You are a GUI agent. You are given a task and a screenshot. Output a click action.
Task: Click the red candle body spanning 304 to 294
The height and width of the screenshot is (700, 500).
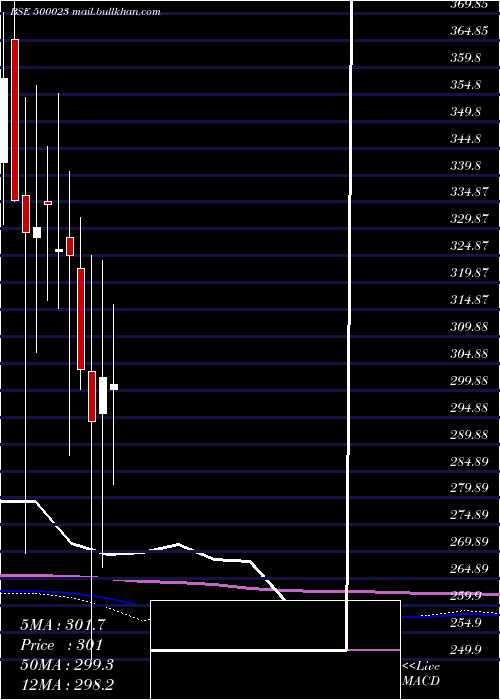pyautogui.click(x=92, y=396)
